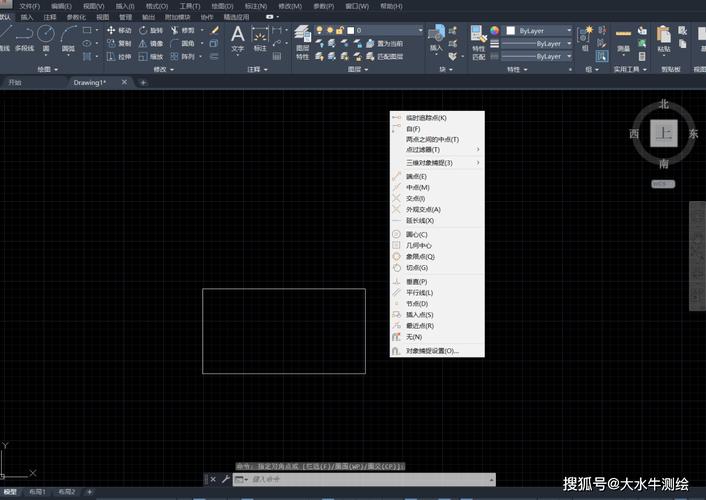Toggle the layer freeze sun icon
This screenshot has width=706, height=500.
click(330, 30)
